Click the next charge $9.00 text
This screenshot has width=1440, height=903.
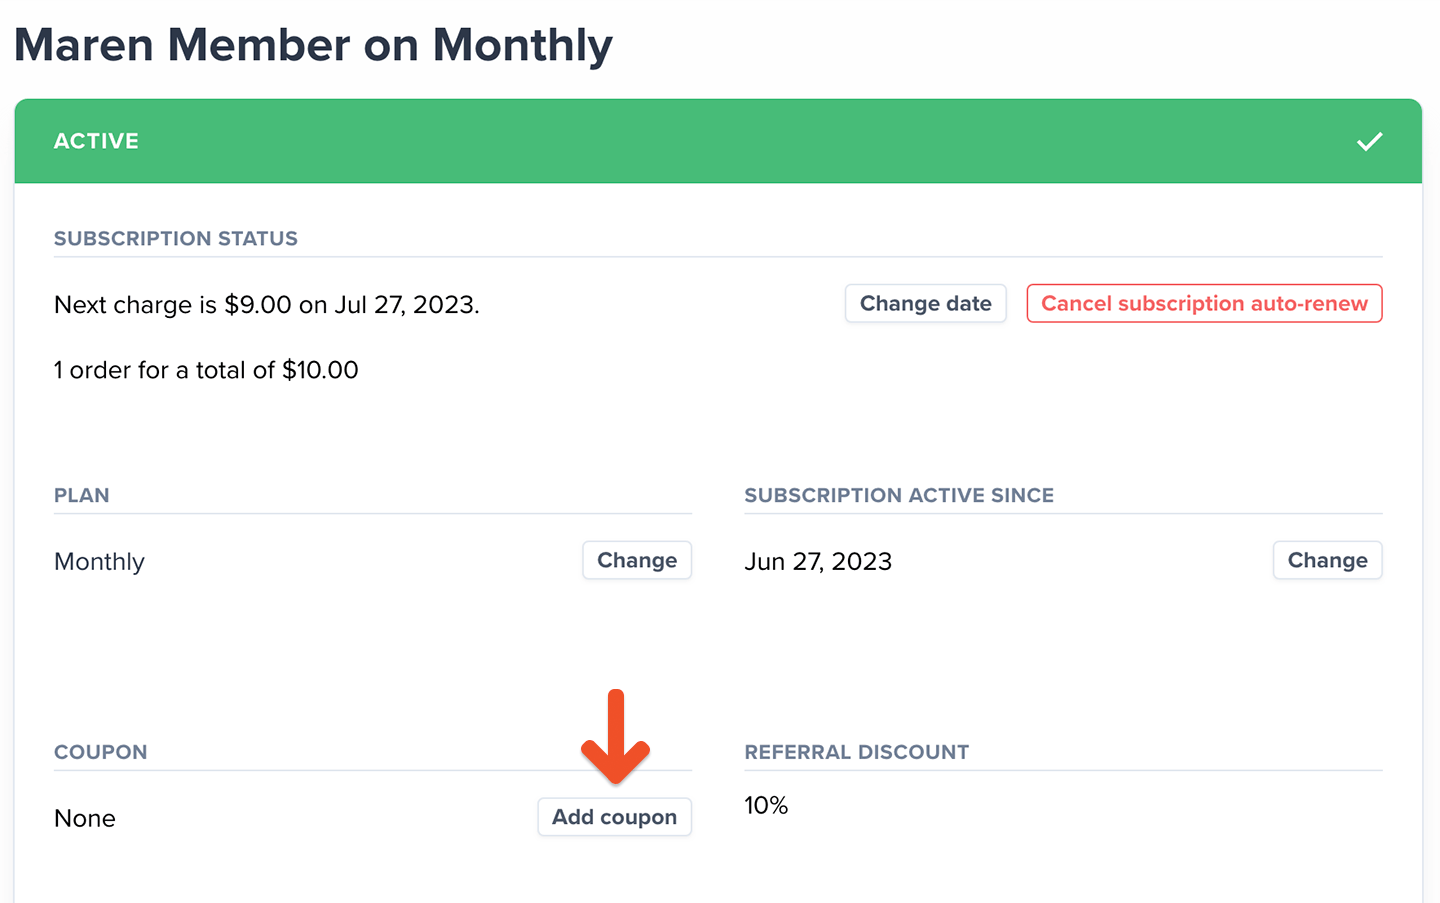point(267,305)
